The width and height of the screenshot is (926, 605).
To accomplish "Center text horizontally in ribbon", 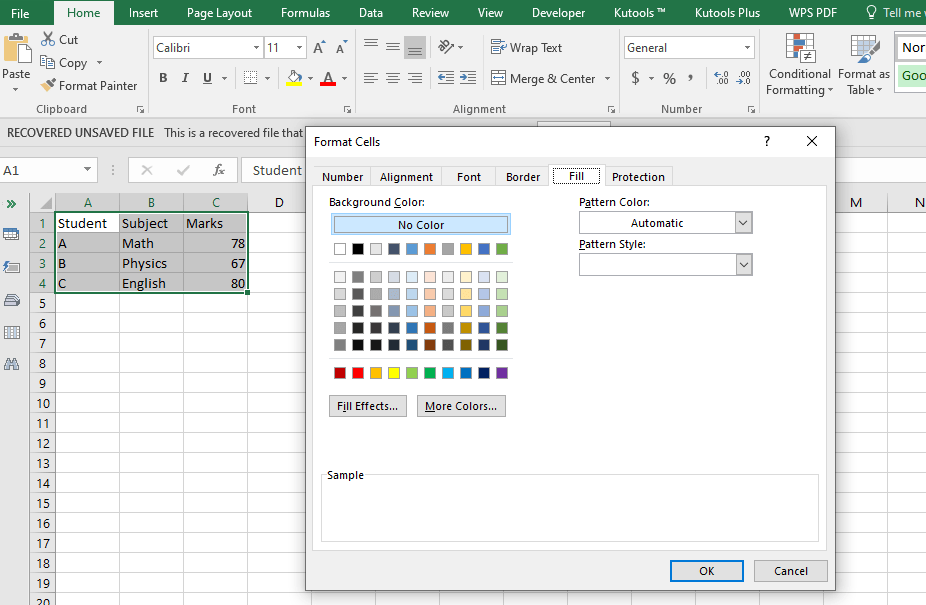I will (x=393, y=78).
